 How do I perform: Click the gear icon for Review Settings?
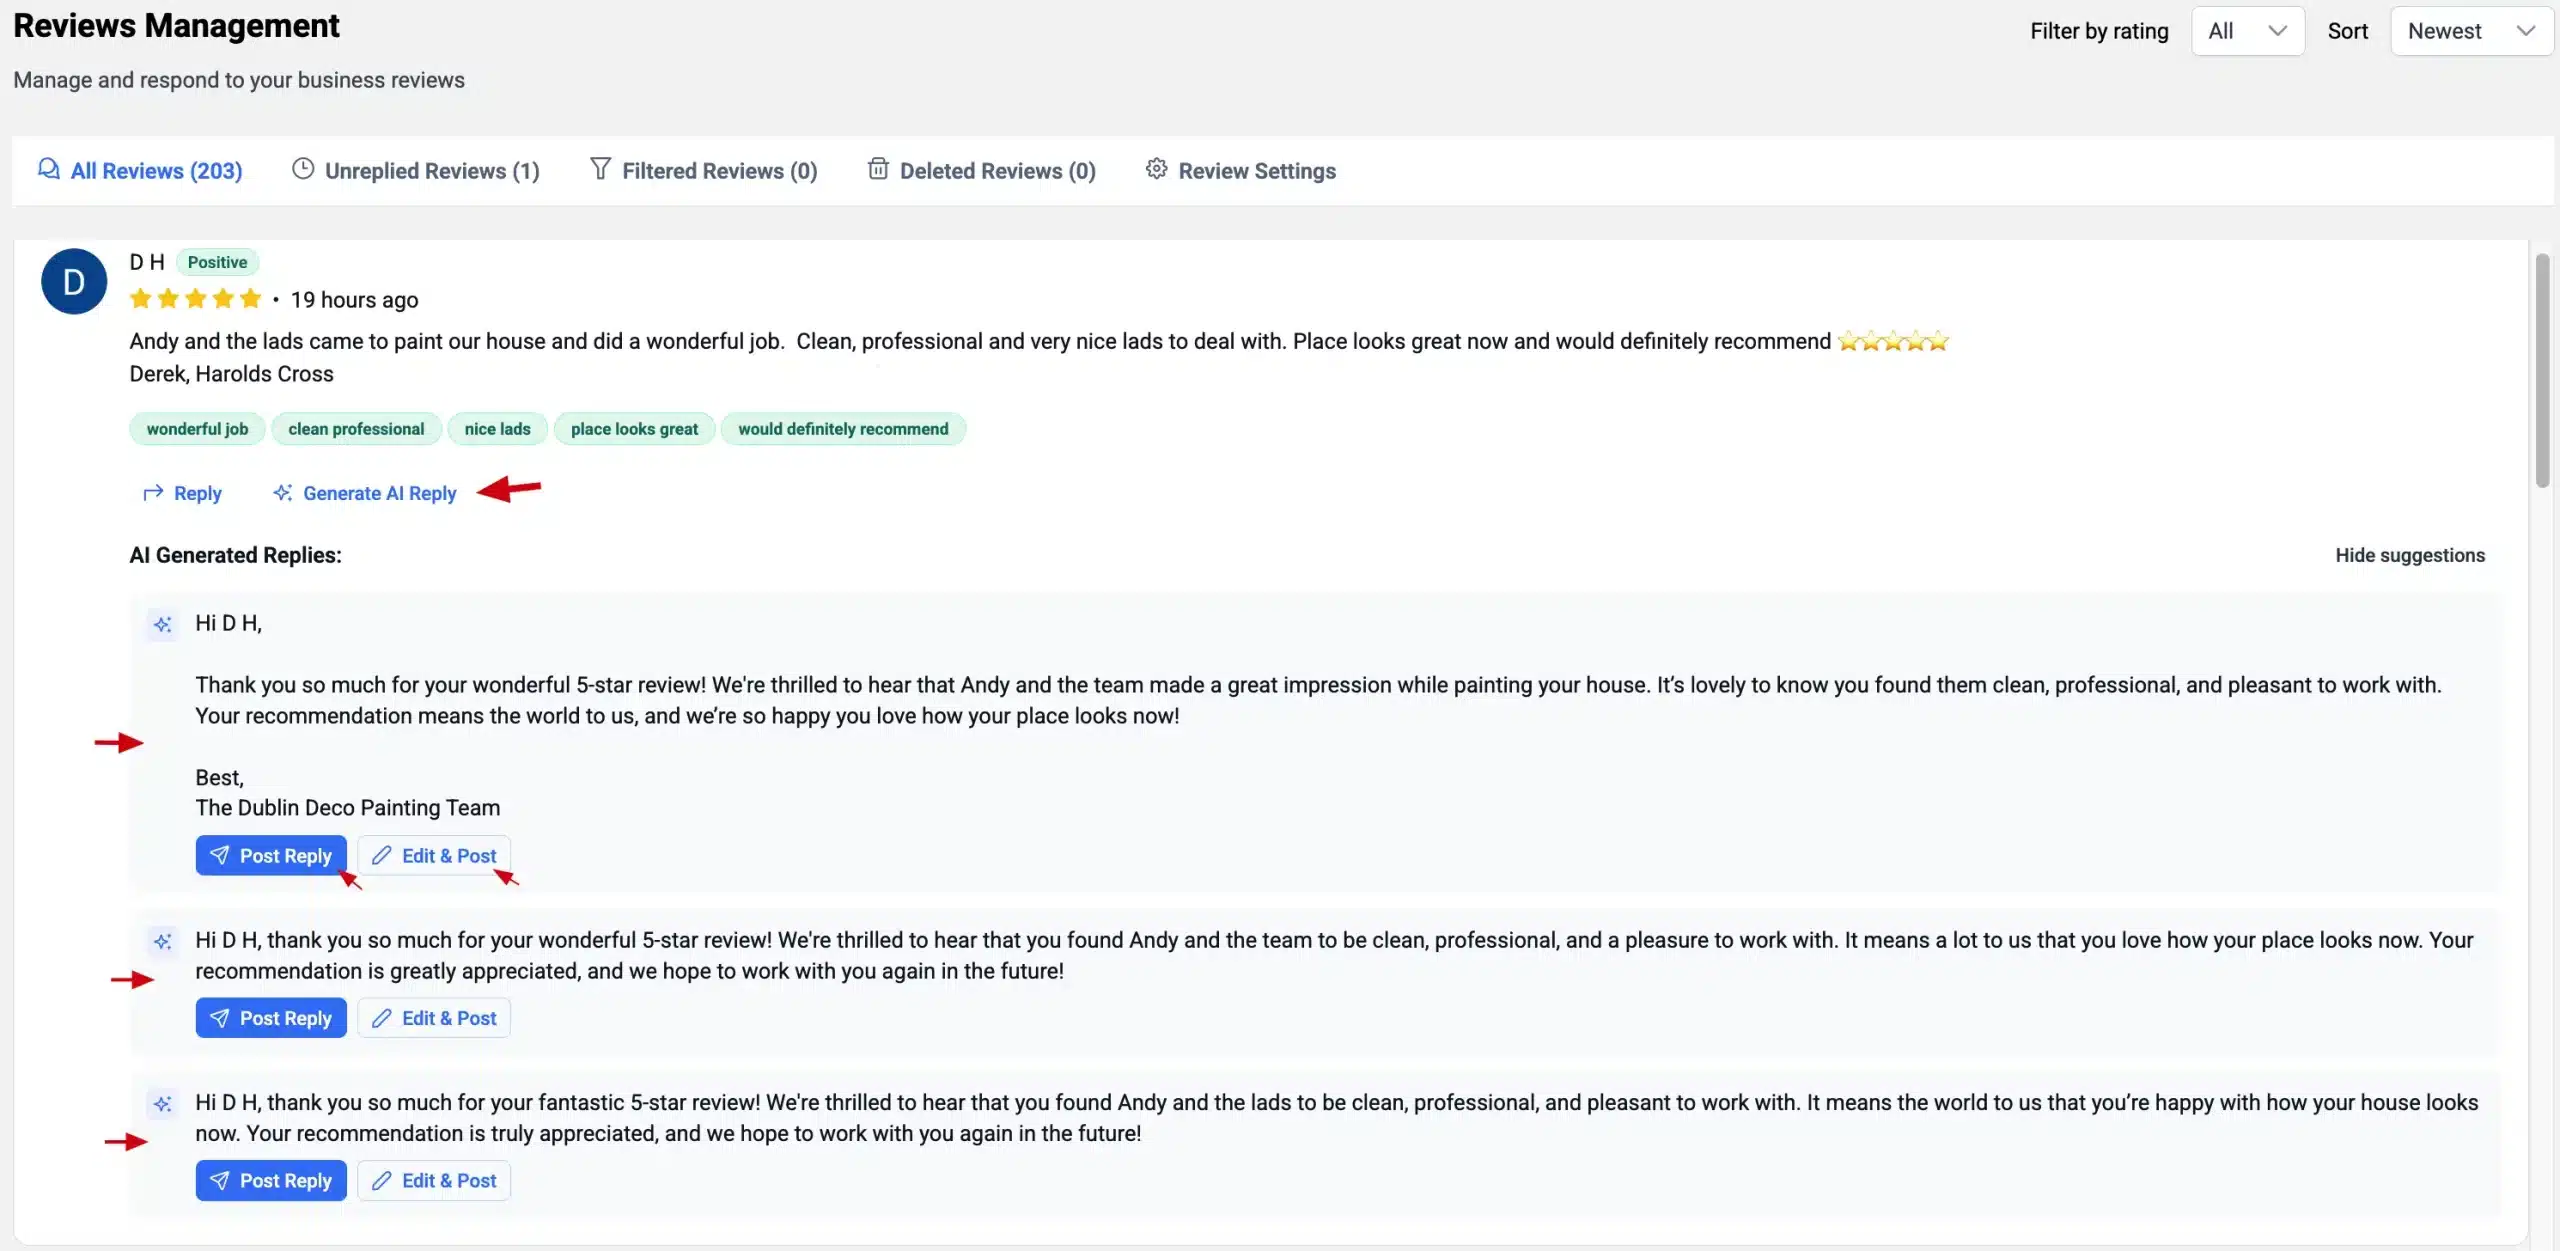(x=1156, y=169)
